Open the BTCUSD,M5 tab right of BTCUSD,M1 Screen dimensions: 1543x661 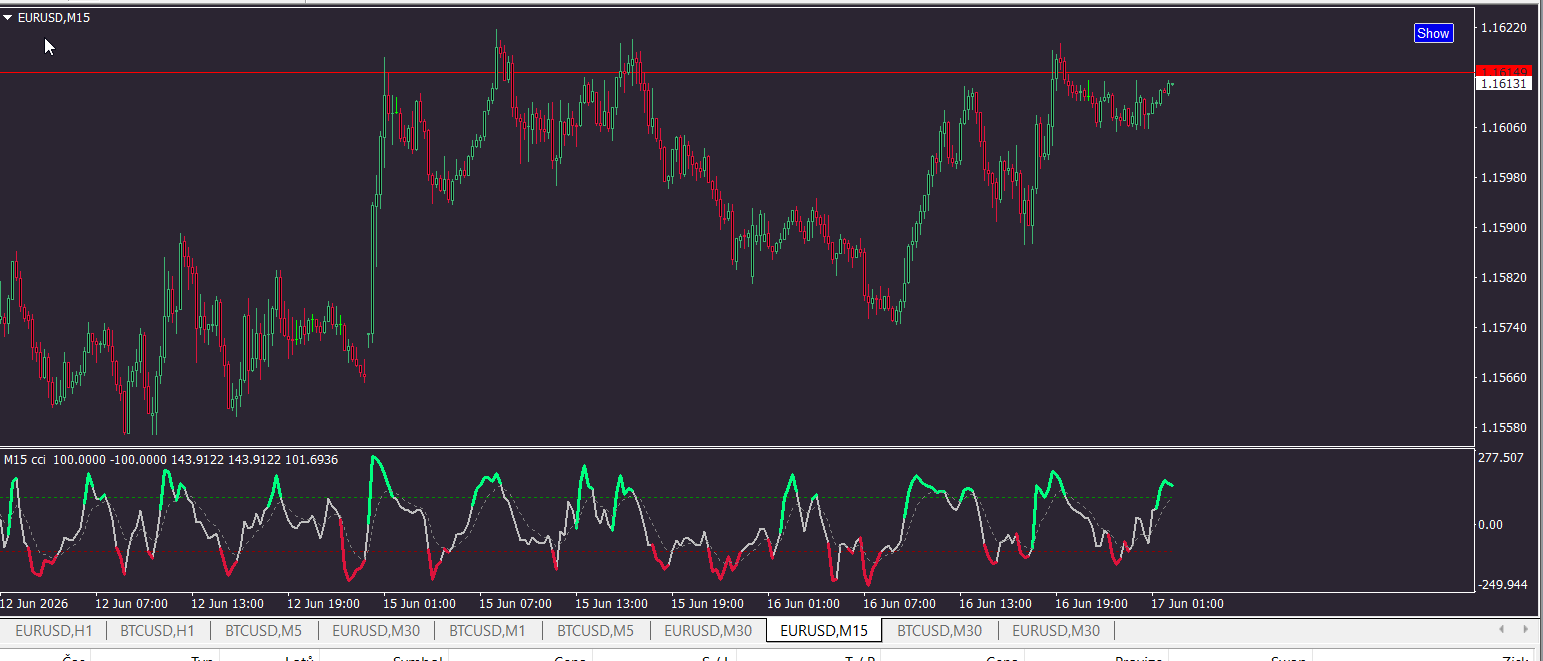595,631
